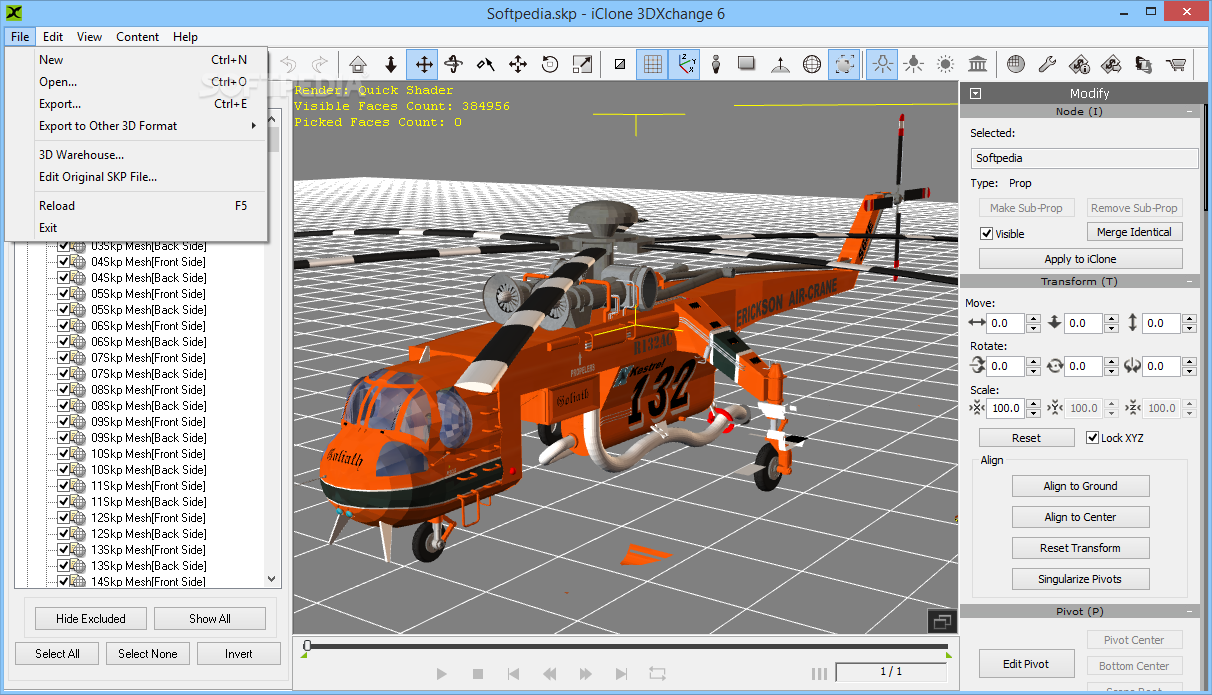1212x695 pixels.
Task: Click the Align to Ground button
Action: (1080, 486)
